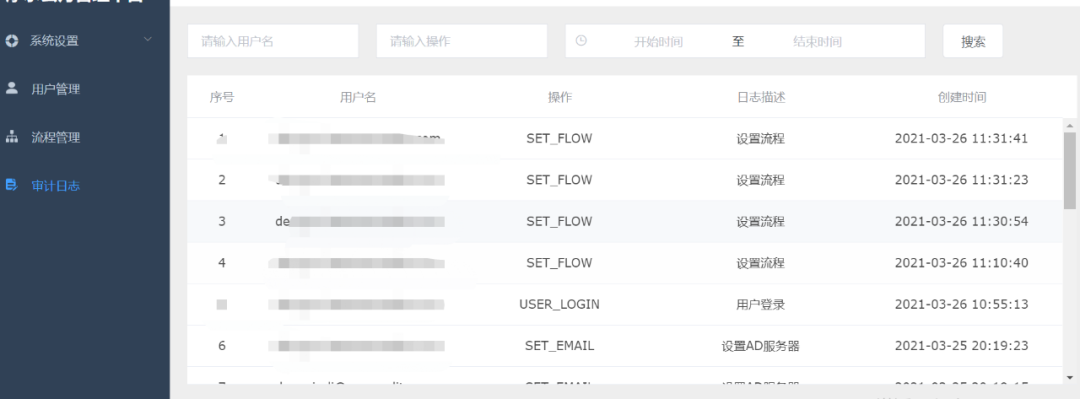Viewport: 1080px width, 399px height.
Task: Open the 结束时间 date picker
Action: (x=818, y=41)
